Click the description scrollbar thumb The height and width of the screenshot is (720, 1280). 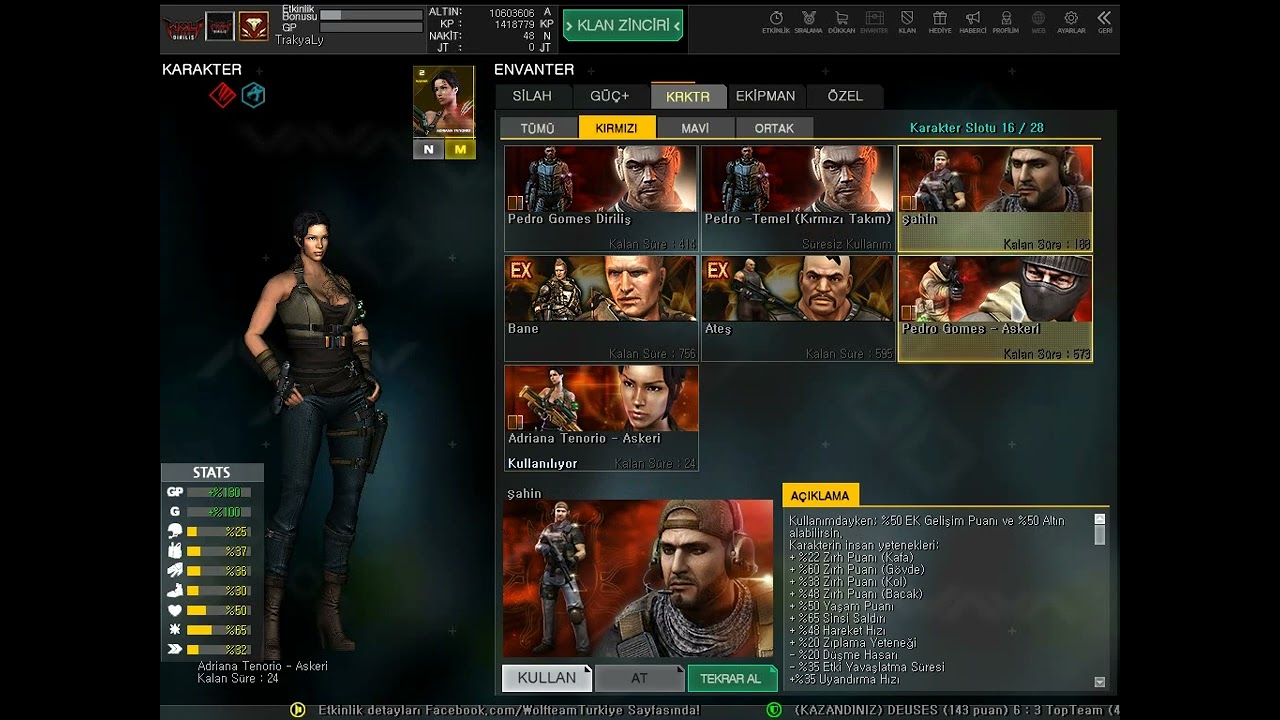[1100, 535]
